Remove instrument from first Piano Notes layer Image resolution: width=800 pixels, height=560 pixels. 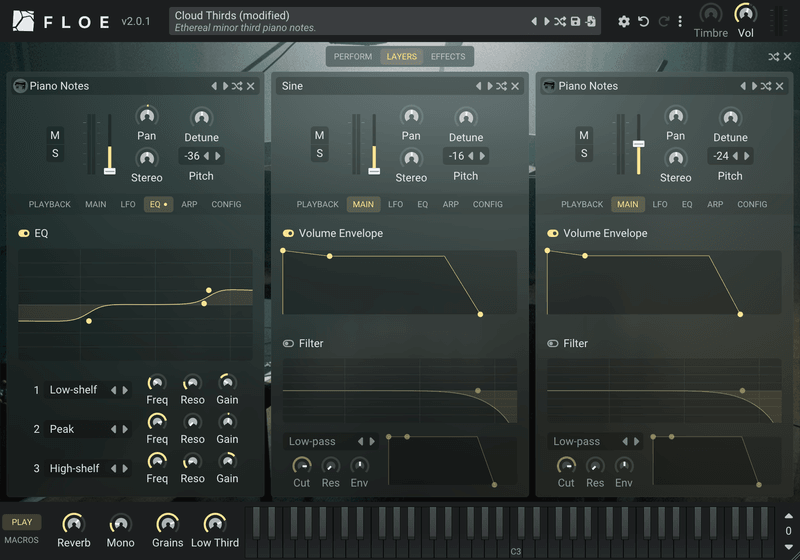[x=251, y=86]
